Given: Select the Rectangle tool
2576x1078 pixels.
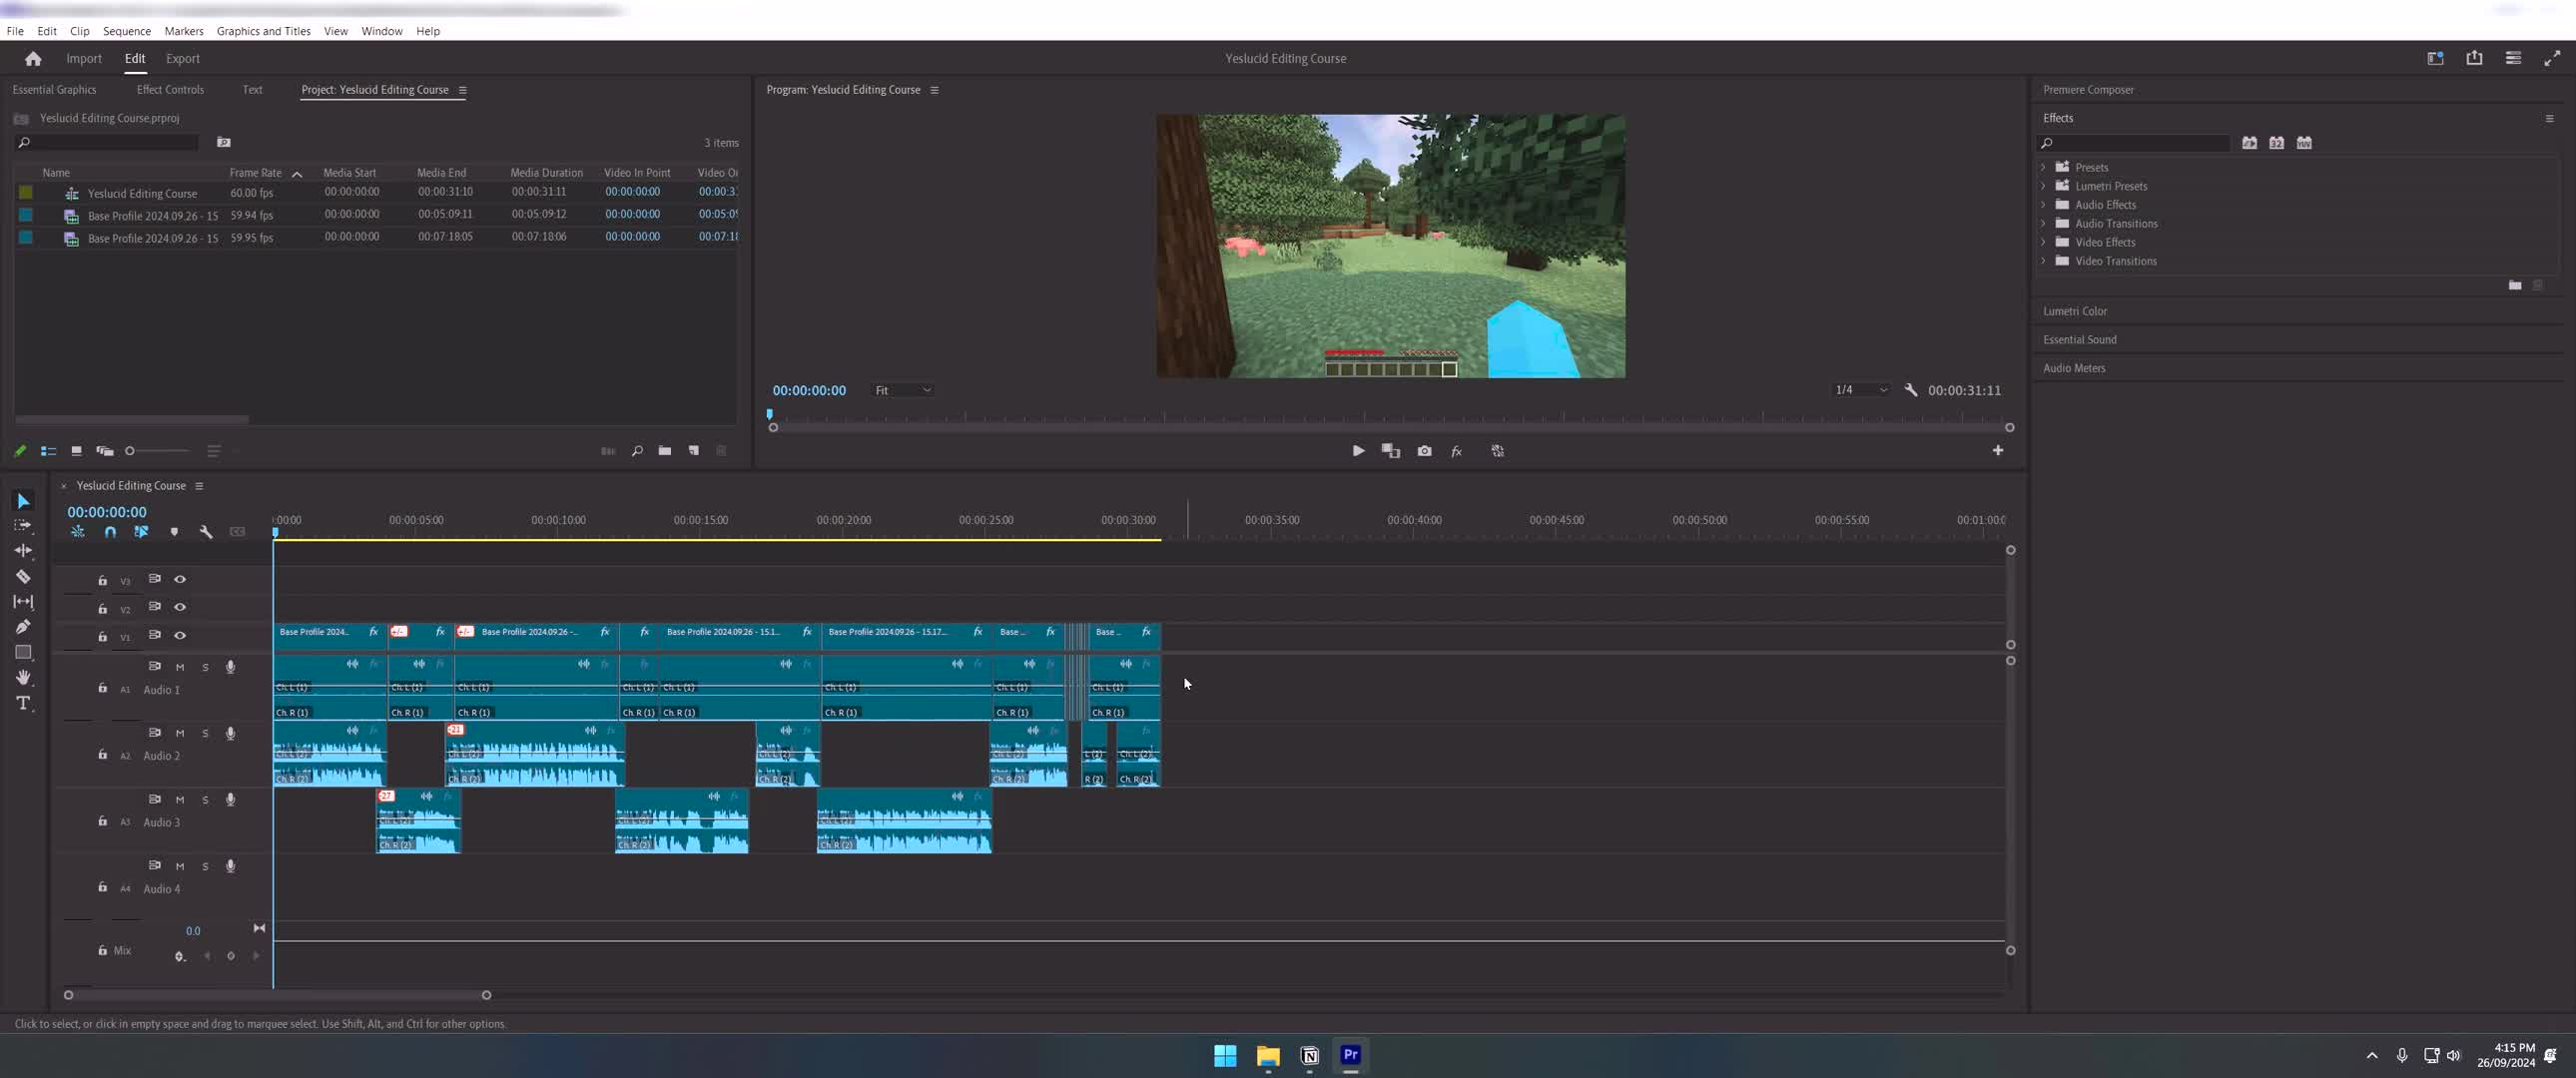Looking at the screenshot, I should [23, 652].
